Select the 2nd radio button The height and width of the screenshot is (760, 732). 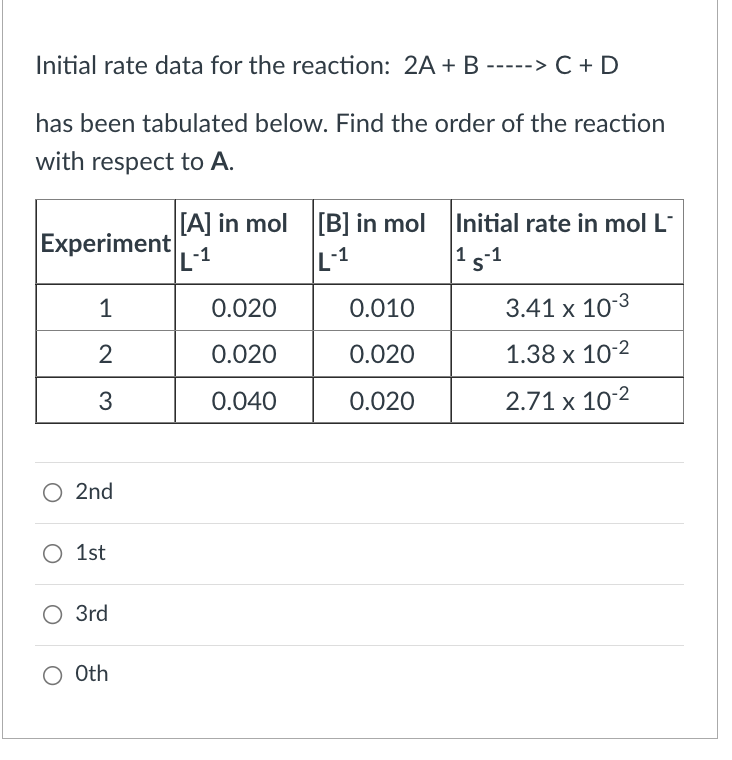52,492
